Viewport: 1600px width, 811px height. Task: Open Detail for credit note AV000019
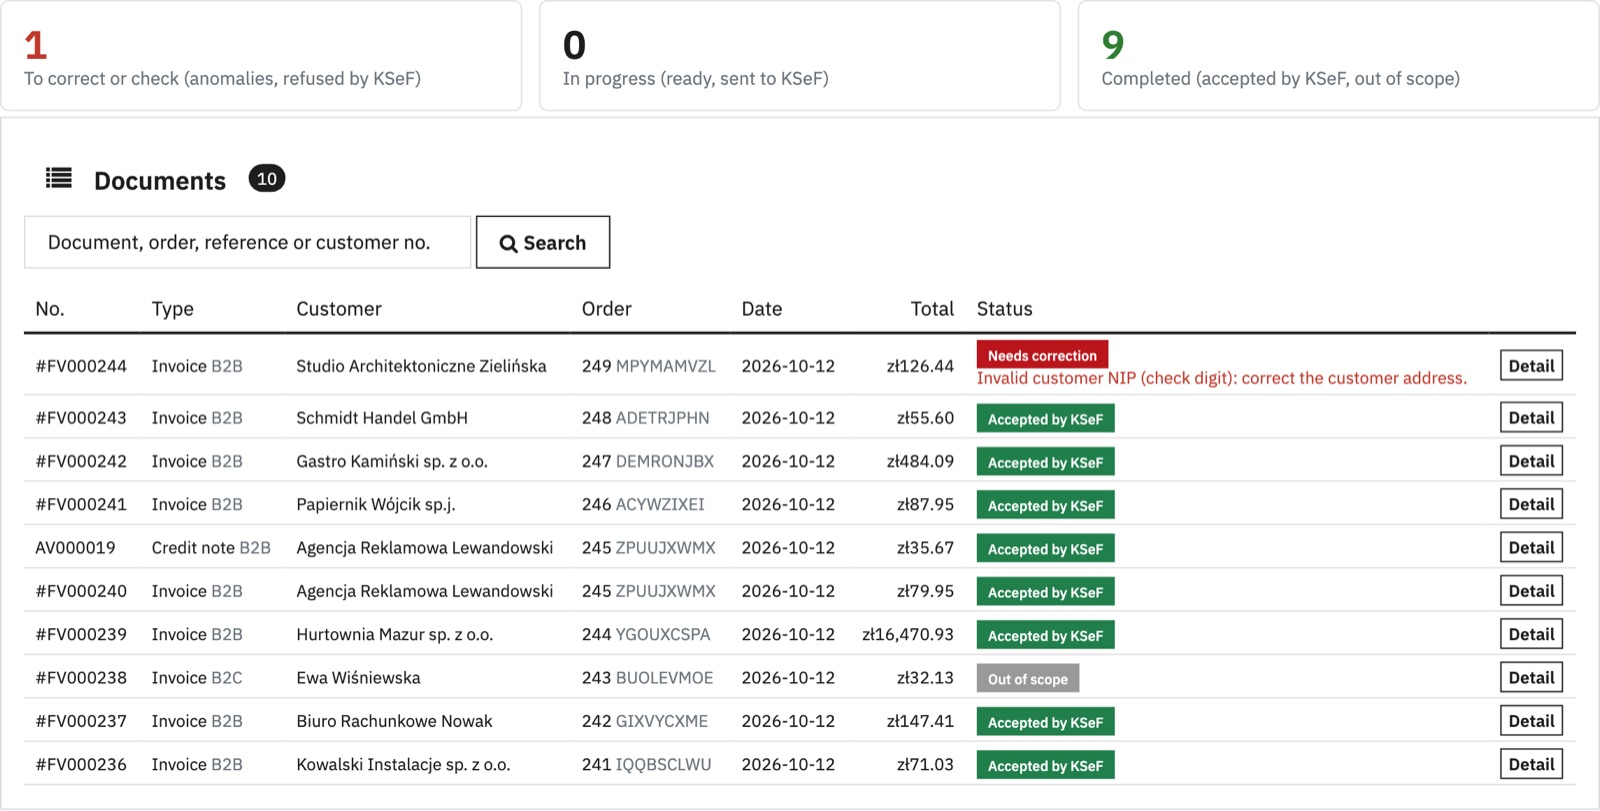(1531, 548)
